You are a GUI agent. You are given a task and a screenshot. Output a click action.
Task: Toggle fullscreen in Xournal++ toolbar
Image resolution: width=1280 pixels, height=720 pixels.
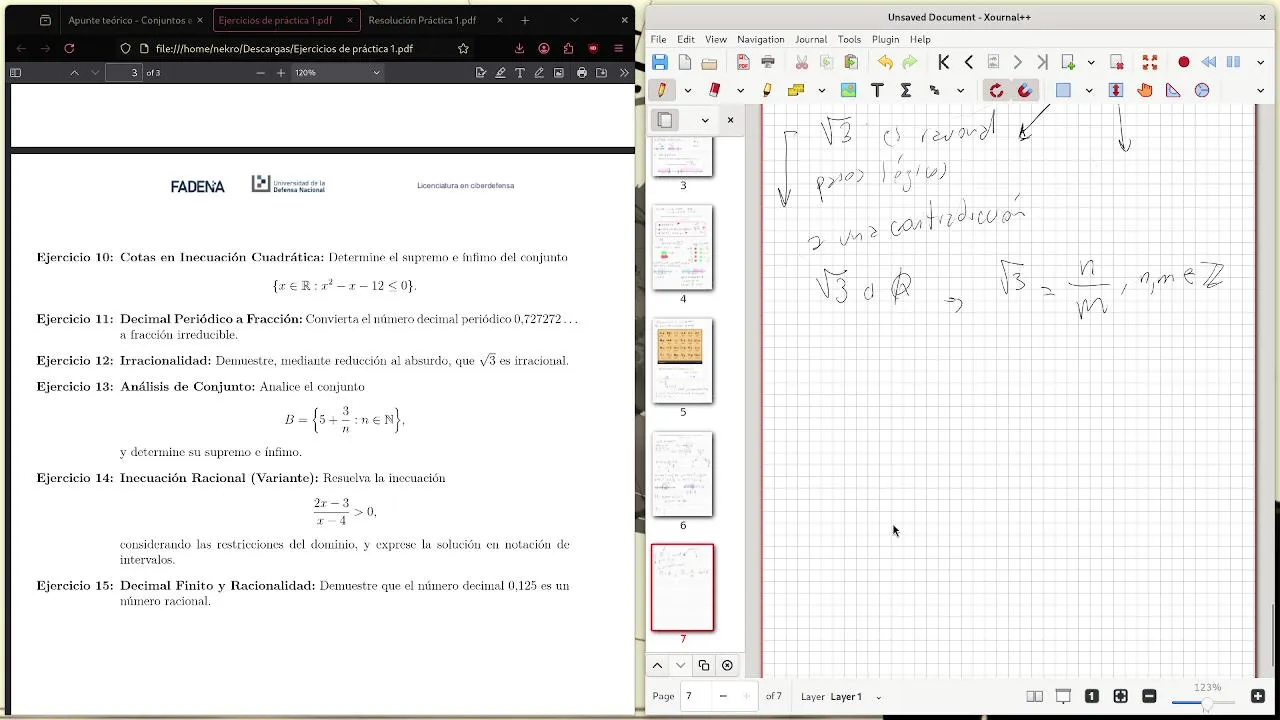pos(1150,62)
